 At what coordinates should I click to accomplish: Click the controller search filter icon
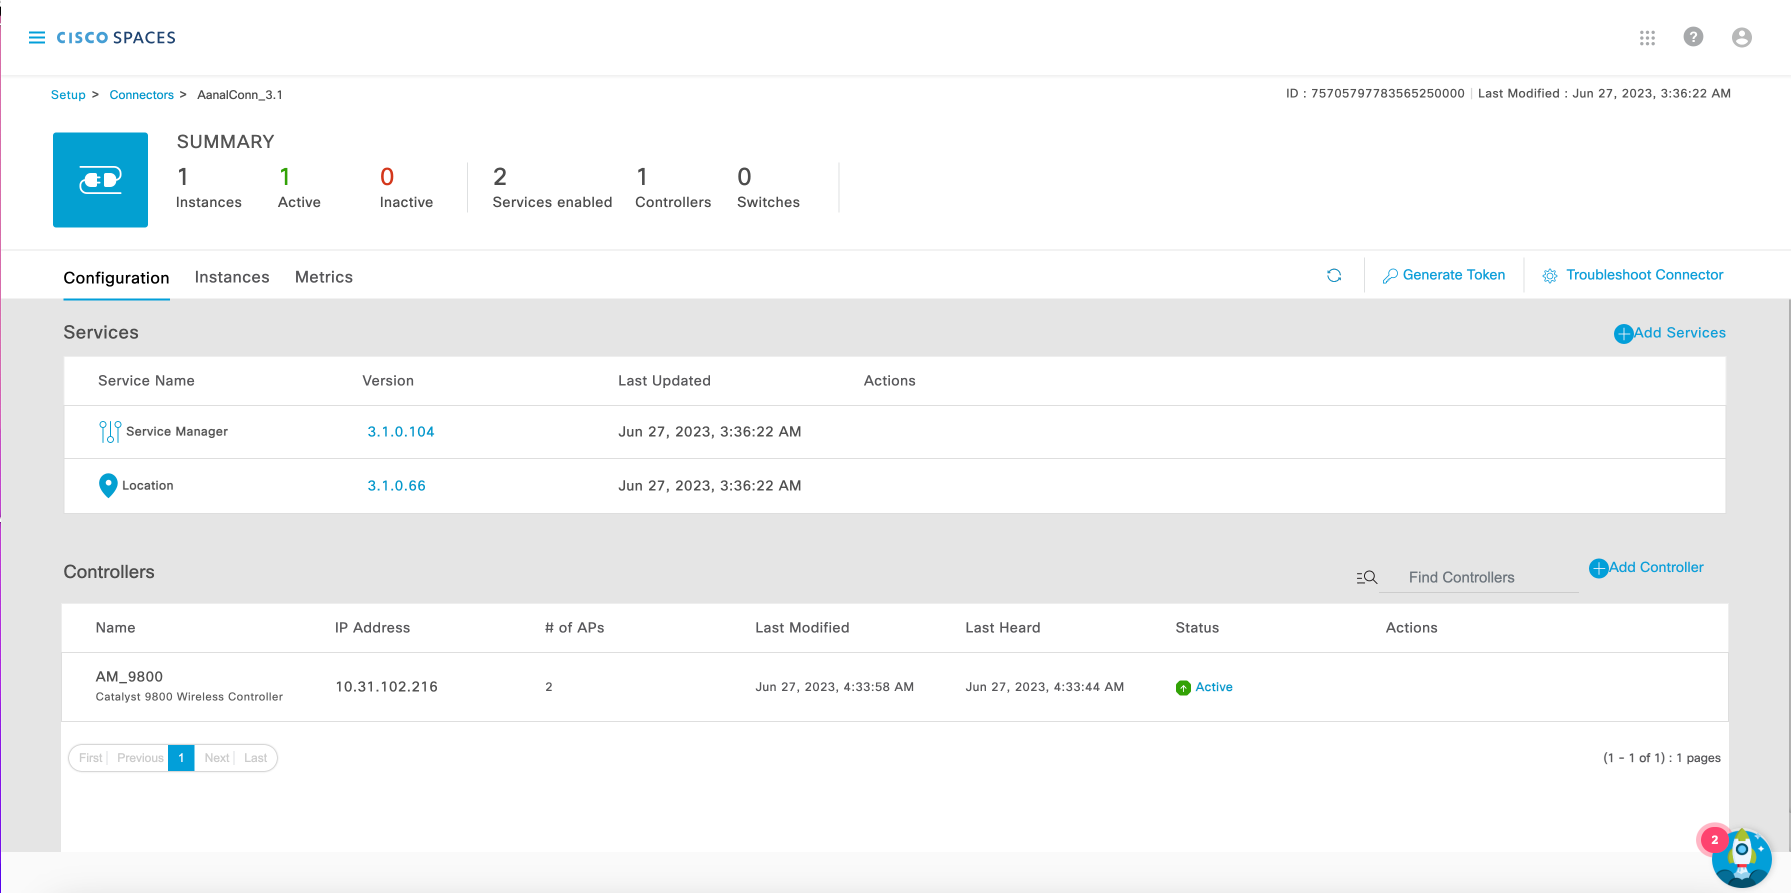point(1366,578)
